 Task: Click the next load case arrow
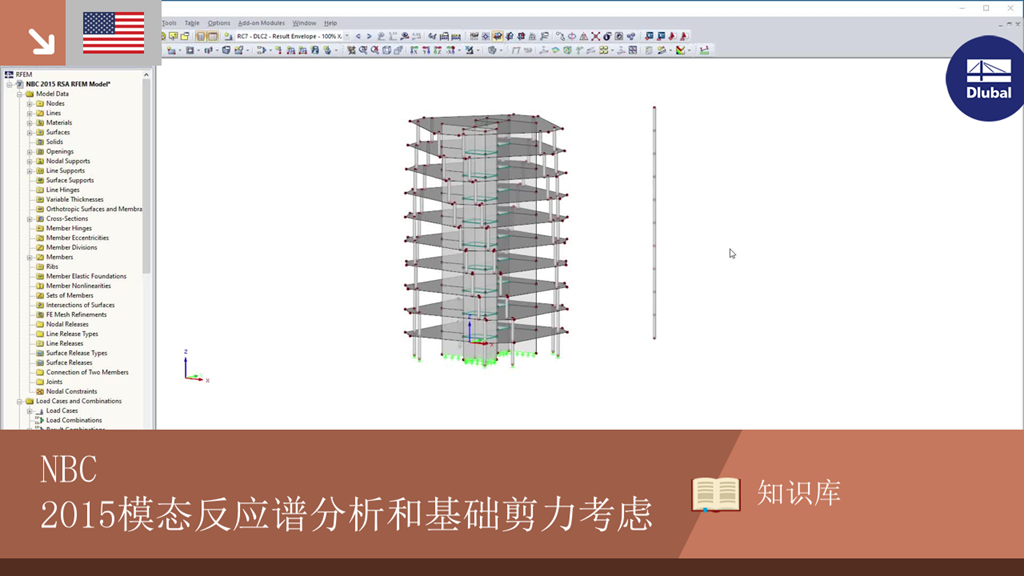click(369, 36)
